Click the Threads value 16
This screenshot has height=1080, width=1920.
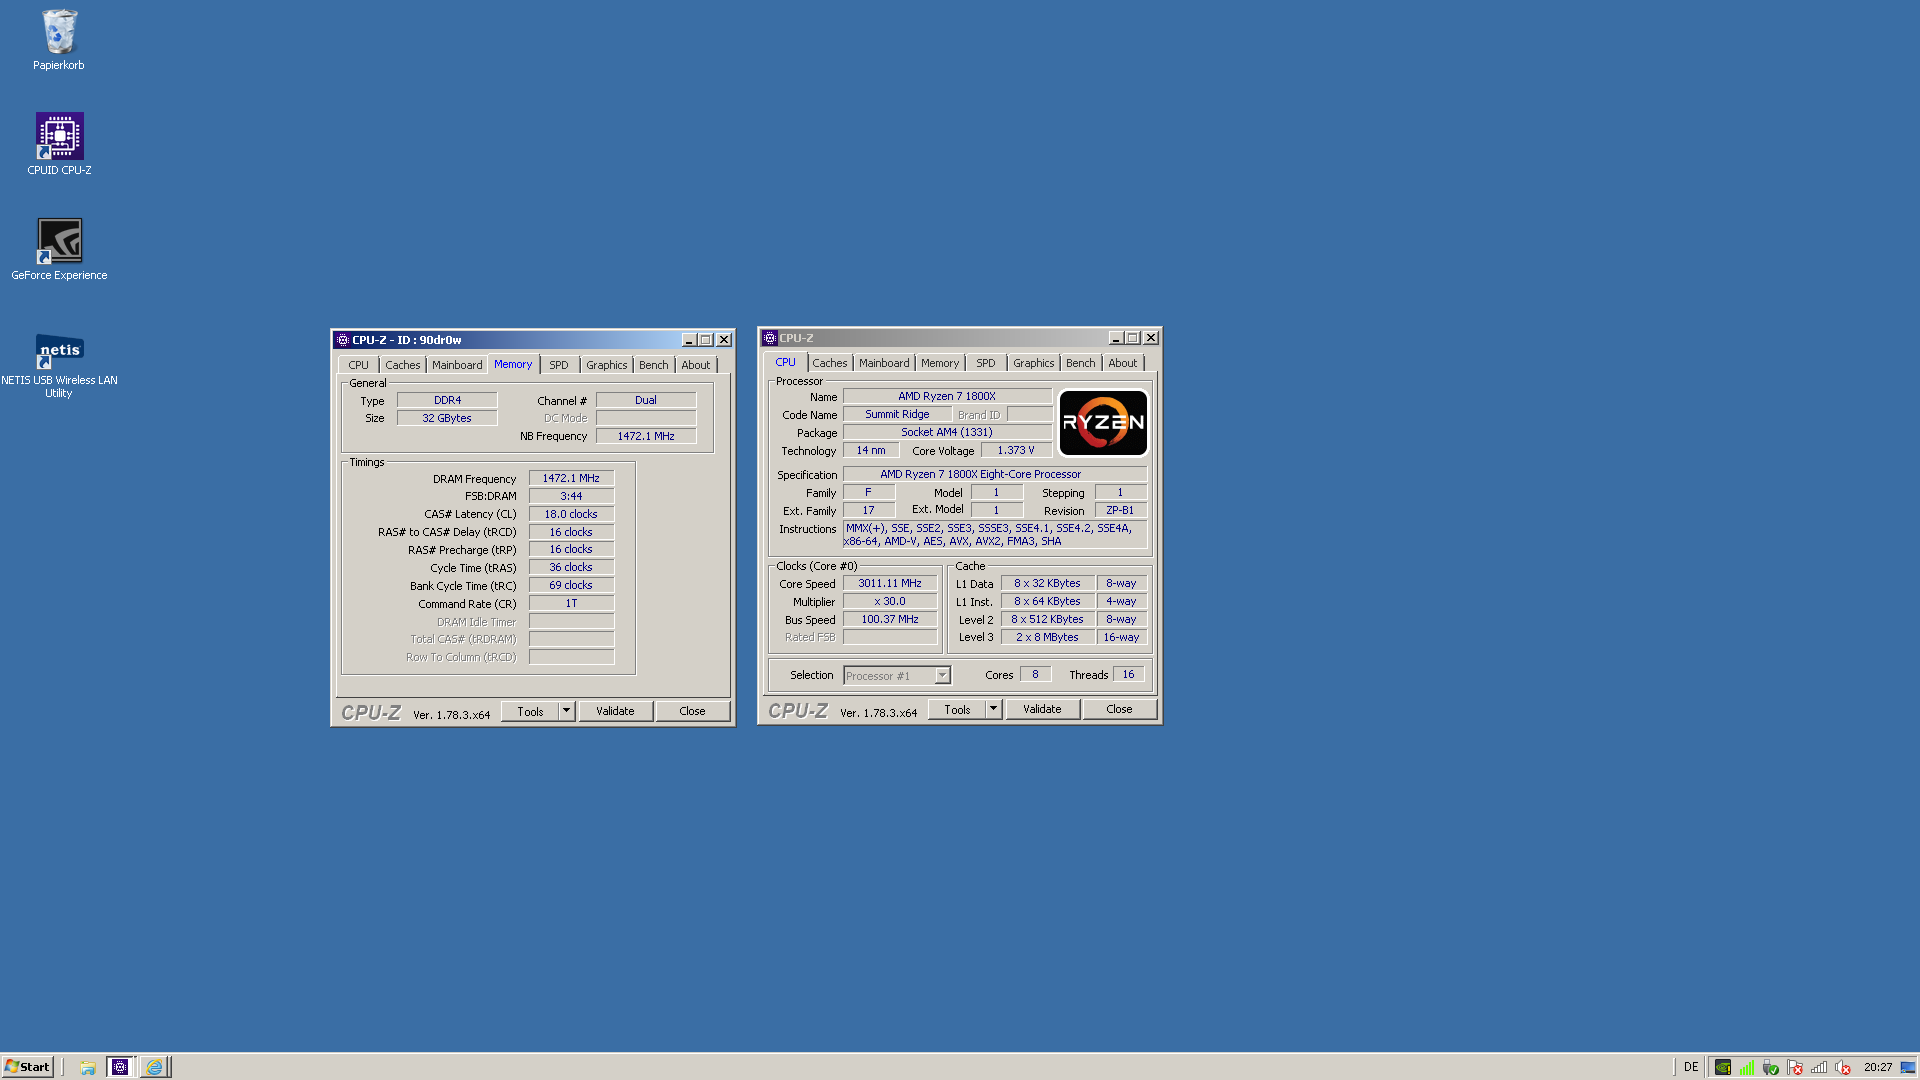pyautogui.click(x=1128, y=674)
